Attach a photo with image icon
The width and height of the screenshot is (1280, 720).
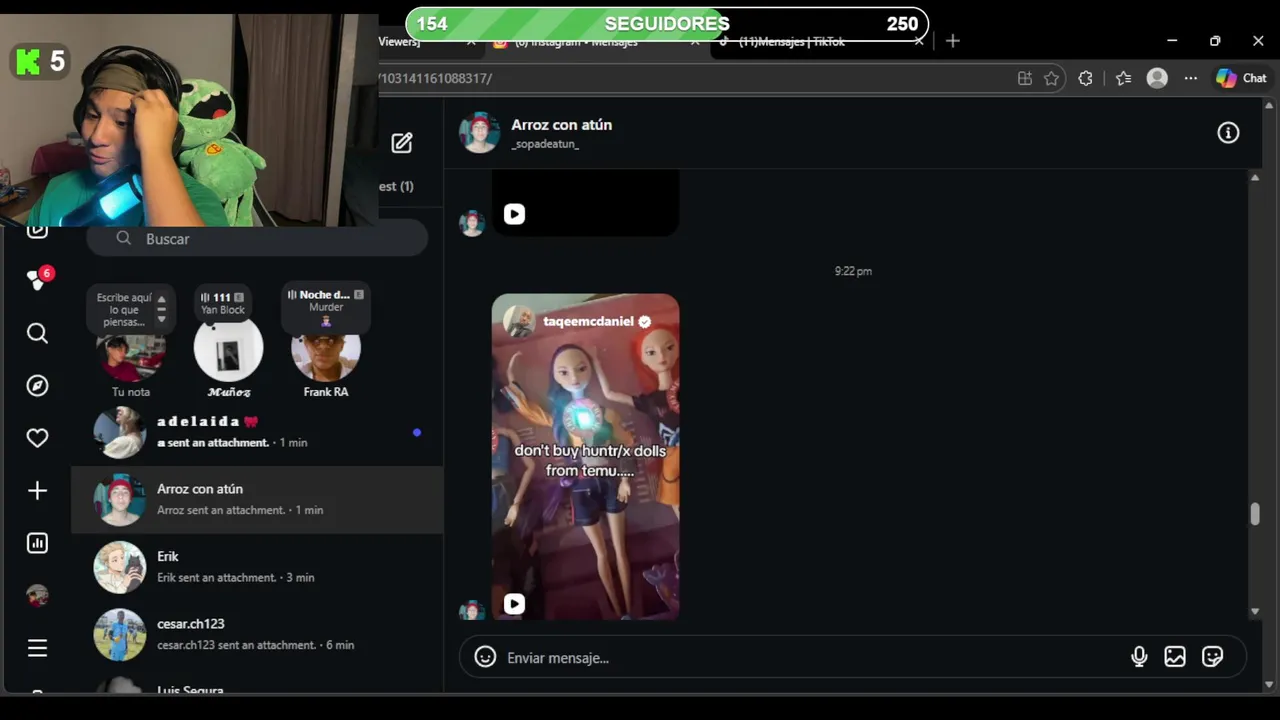(x=1175, y=657)
